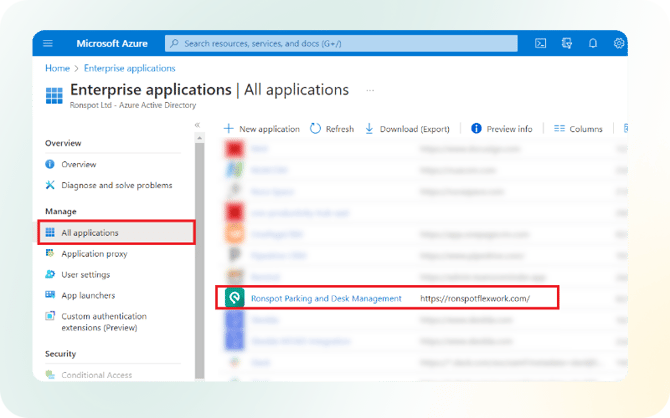Click the App launchers icon

(x=50, y=295)
